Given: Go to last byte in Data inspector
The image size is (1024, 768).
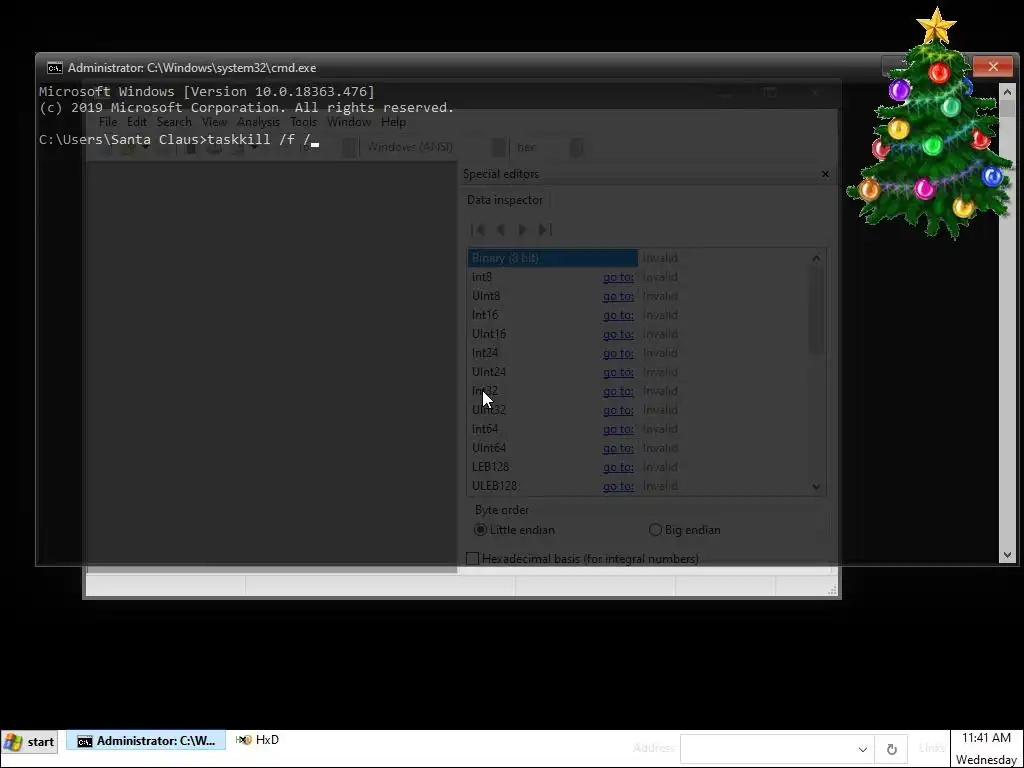Looking at the screenshot, I should 545,230.
